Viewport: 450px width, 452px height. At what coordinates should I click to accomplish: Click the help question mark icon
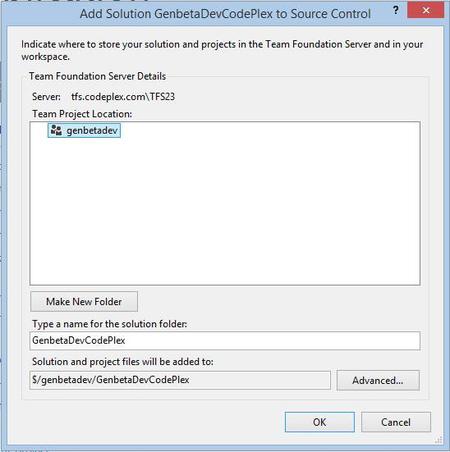396,11
